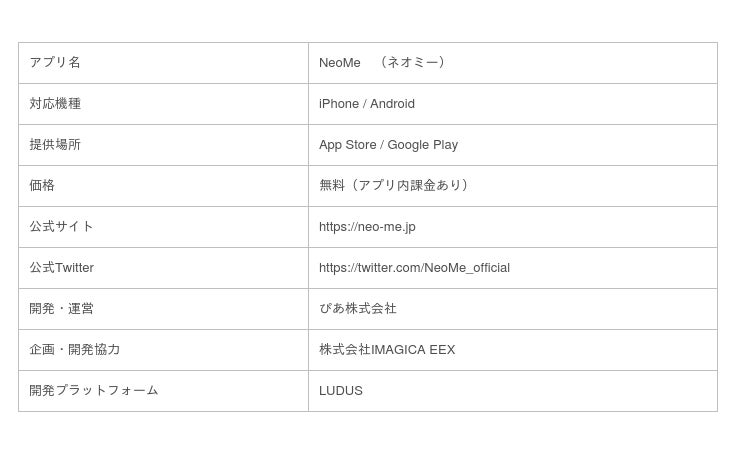Click the 価格 label cell
Viewport: 740px width, 452px height.
(x=42, y=186)
